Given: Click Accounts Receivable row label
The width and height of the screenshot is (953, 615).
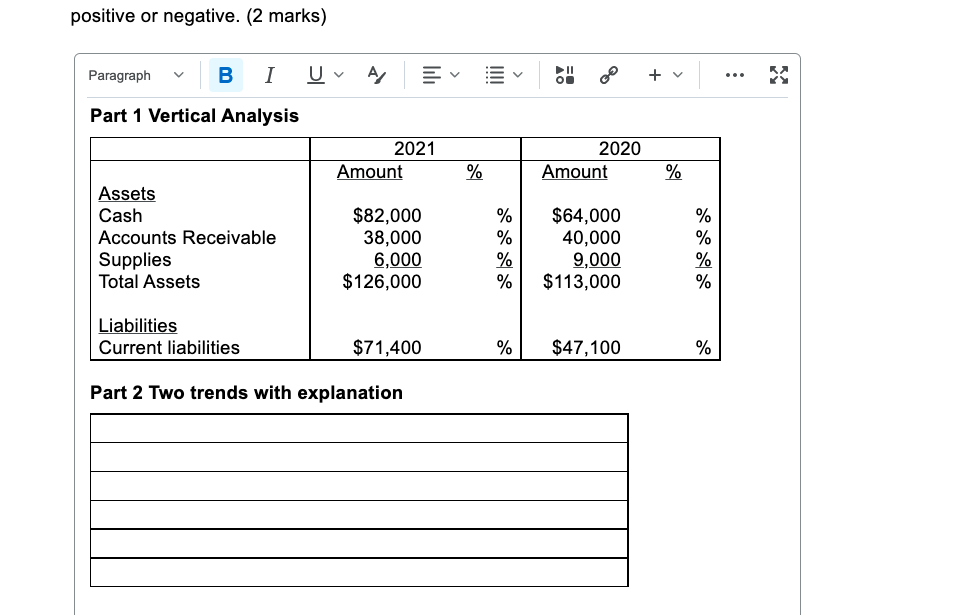Looking at the screenshot, I should point(187,238).
